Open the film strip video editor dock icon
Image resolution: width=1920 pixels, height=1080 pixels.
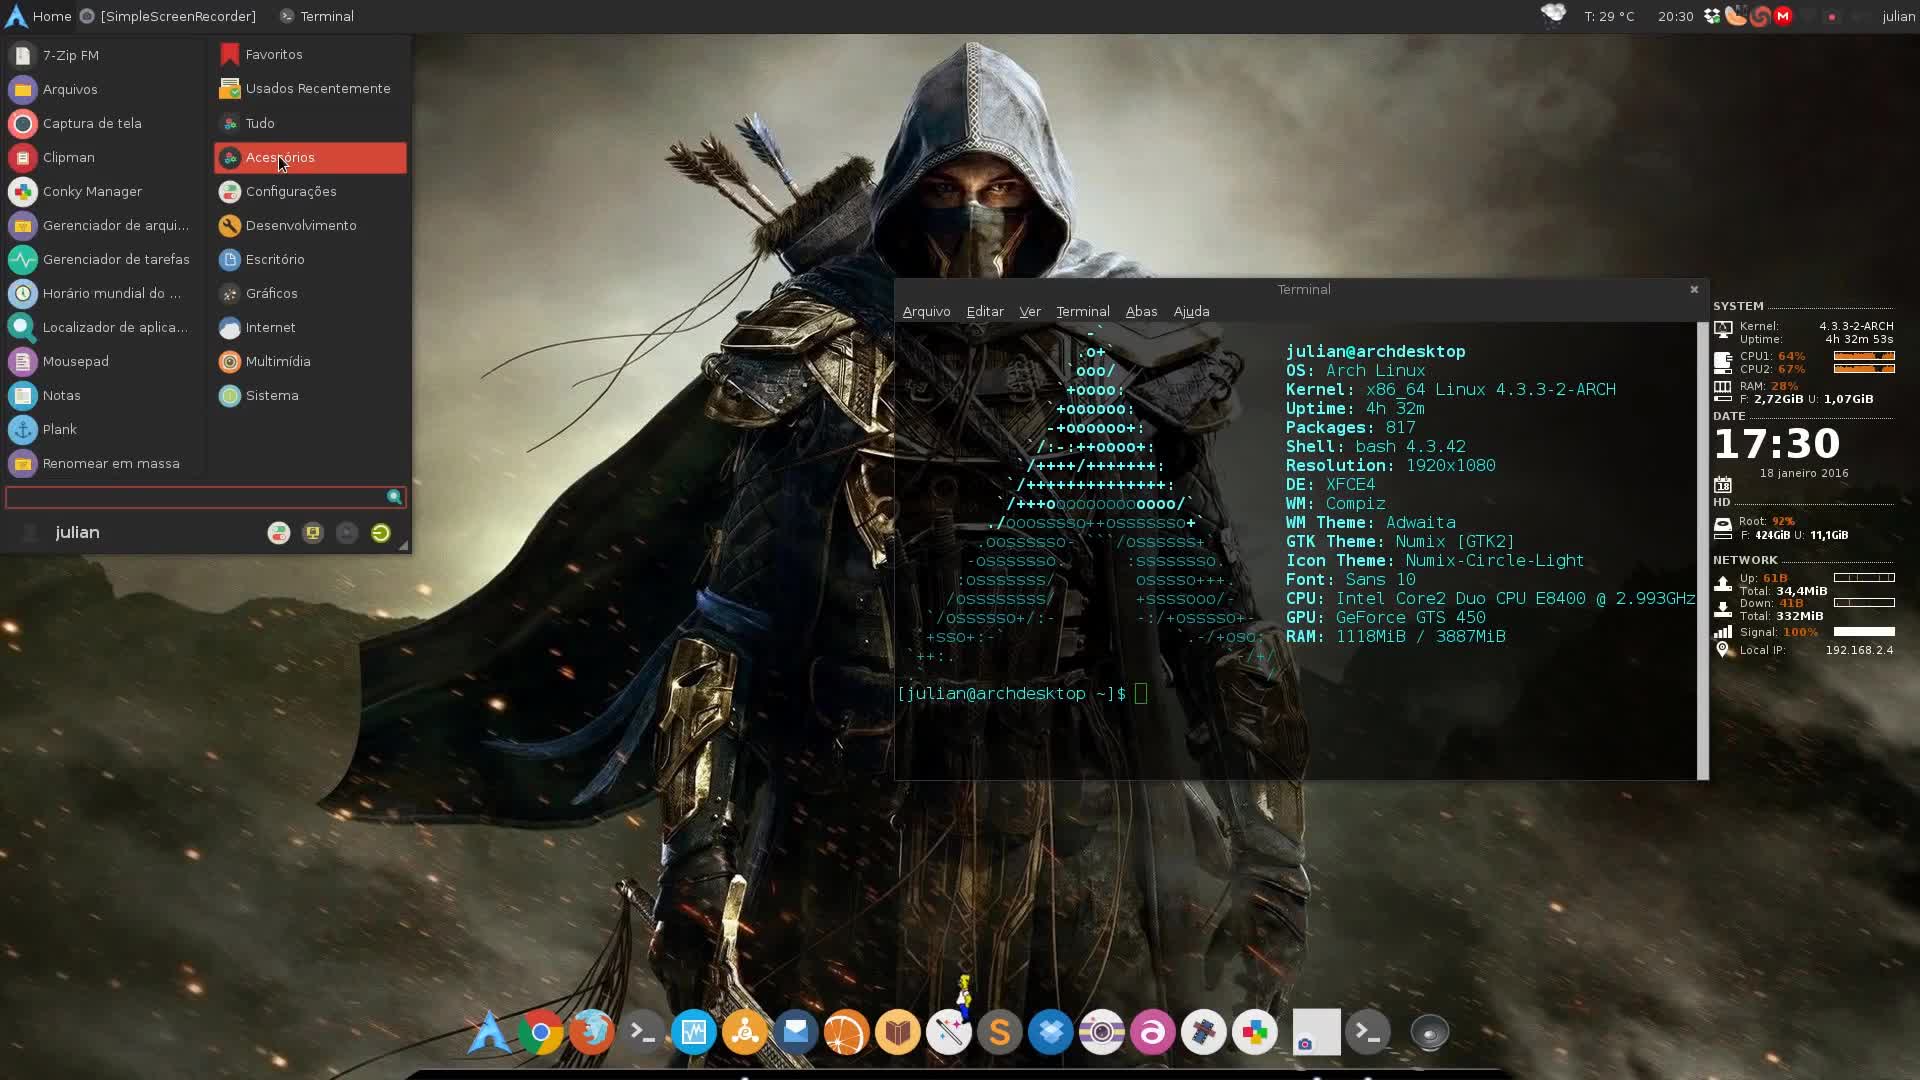click(1203, 1032)
